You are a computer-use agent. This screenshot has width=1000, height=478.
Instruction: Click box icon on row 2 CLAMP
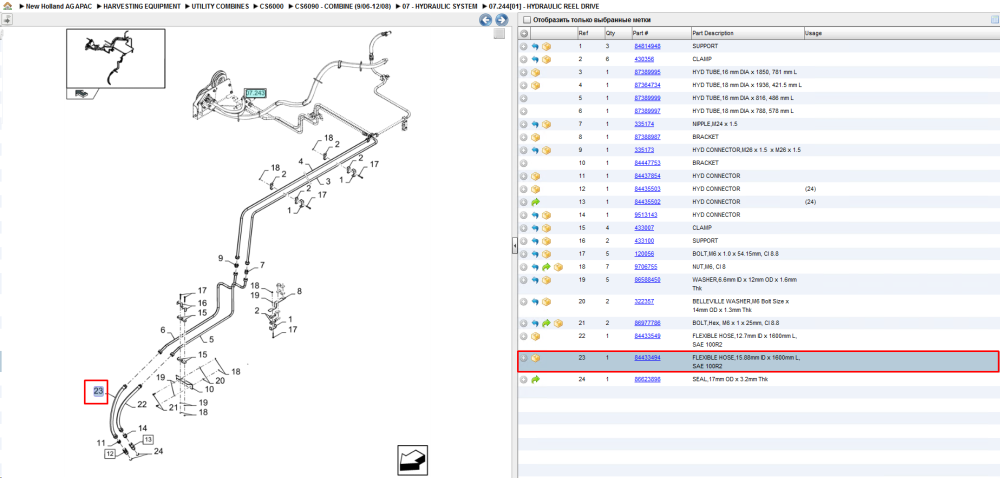(547, 59)
